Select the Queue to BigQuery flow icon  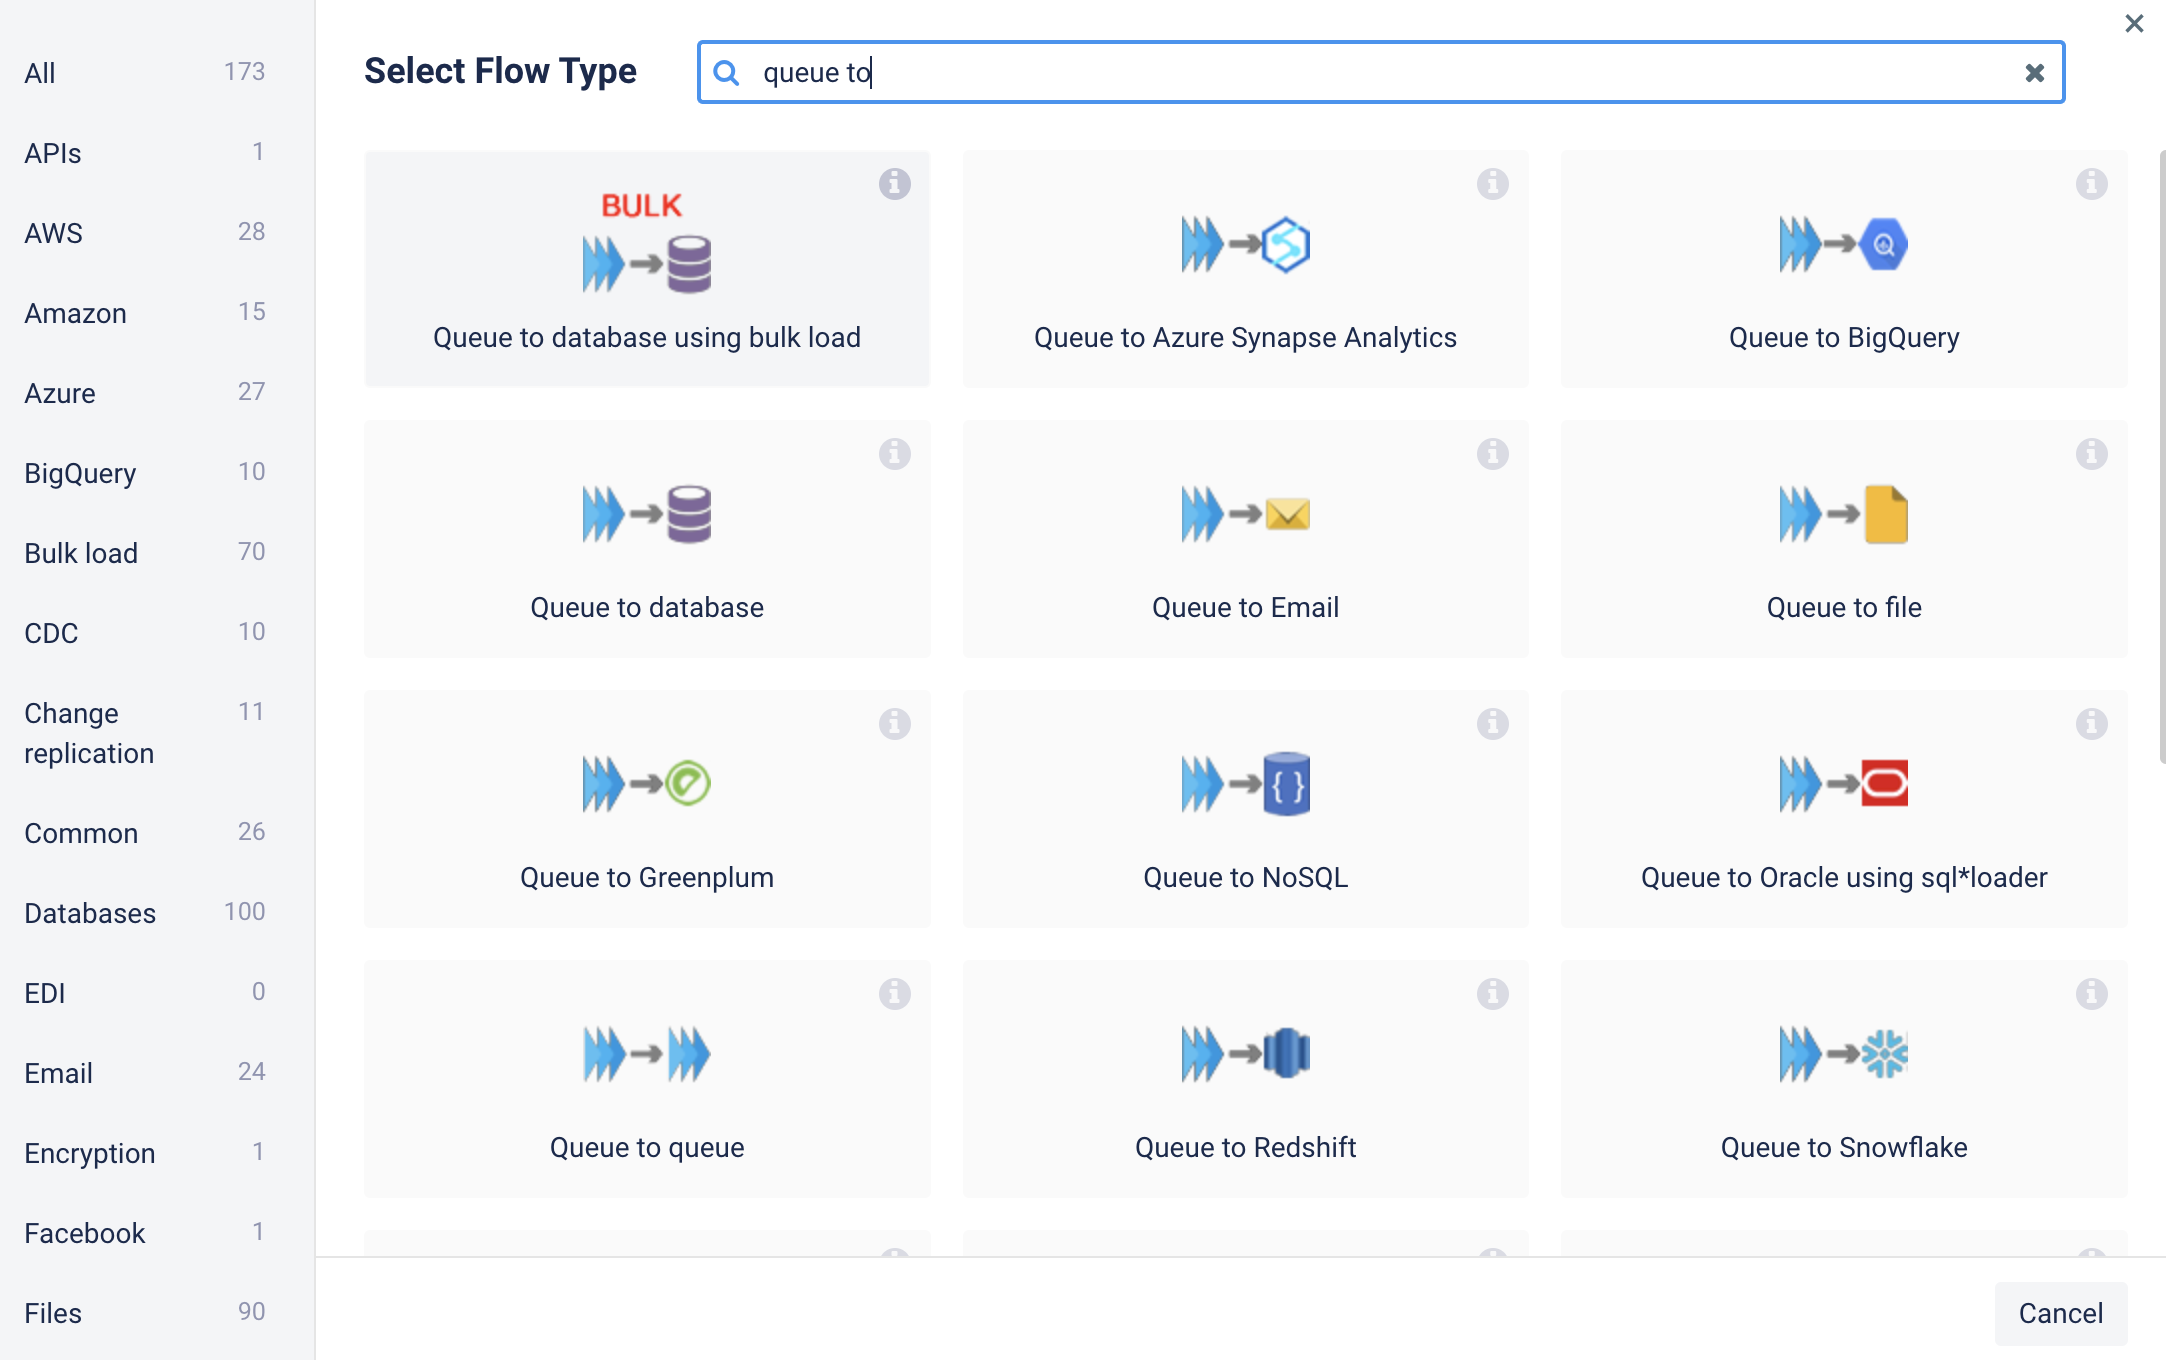(x=1843, y=245)
